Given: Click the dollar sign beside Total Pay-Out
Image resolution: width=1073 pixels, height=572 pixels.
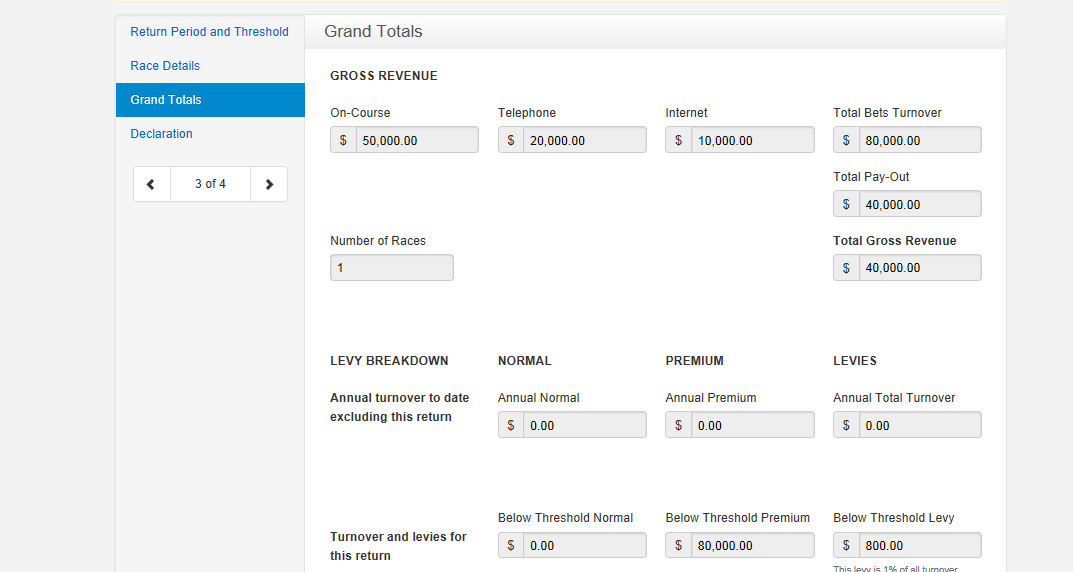Looking at the screenshot, I should (x=846, y=204).
